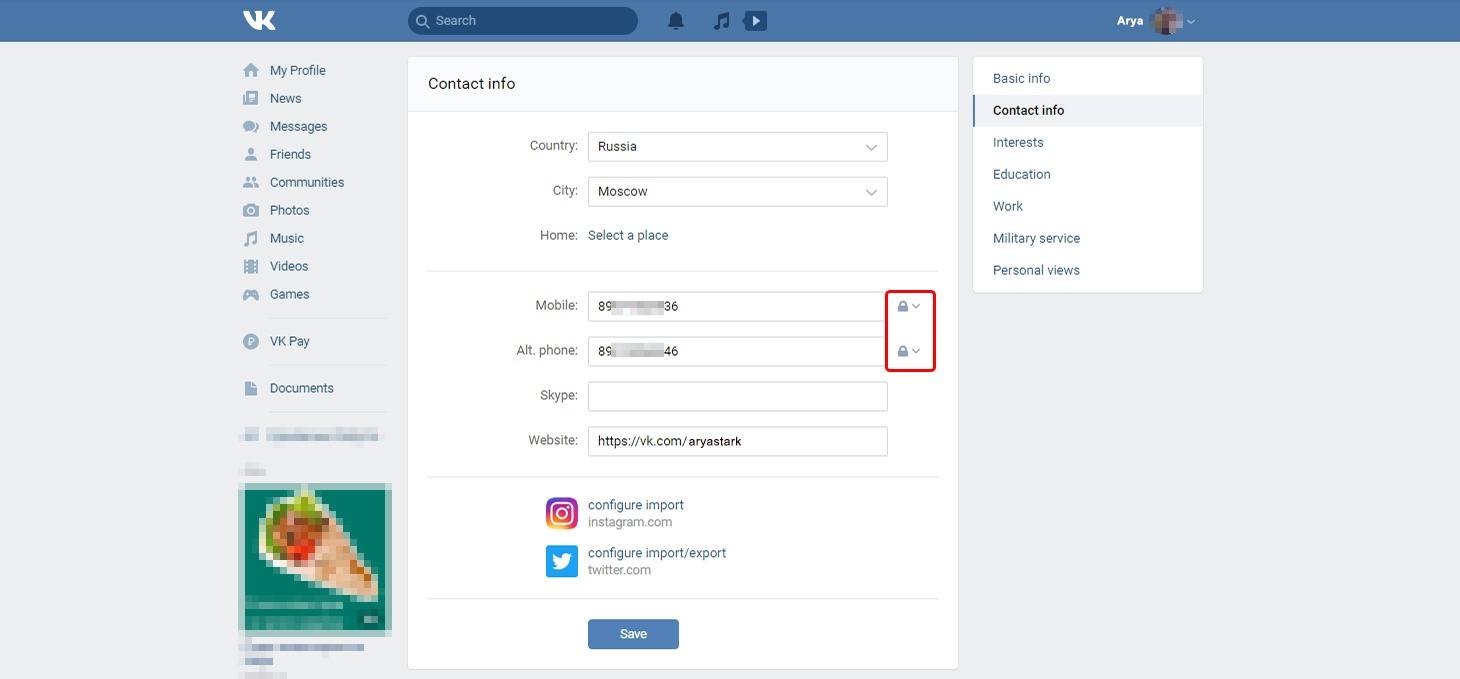Open the Education section
This screenshot has height=679, width=1460.
1088,174
